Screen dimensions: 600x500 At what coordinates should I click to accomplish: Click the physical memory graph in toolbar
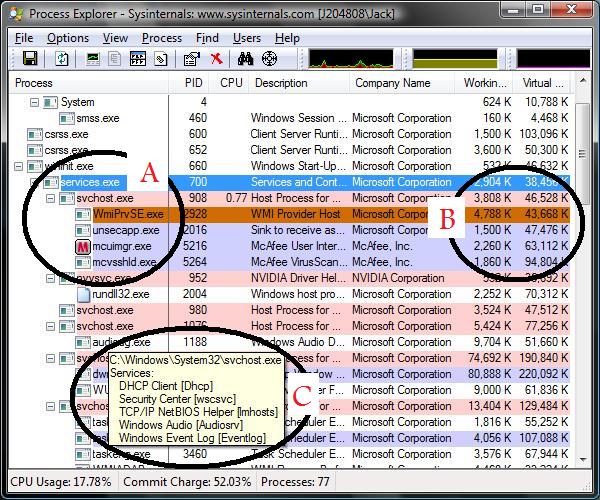click(553, 59)
